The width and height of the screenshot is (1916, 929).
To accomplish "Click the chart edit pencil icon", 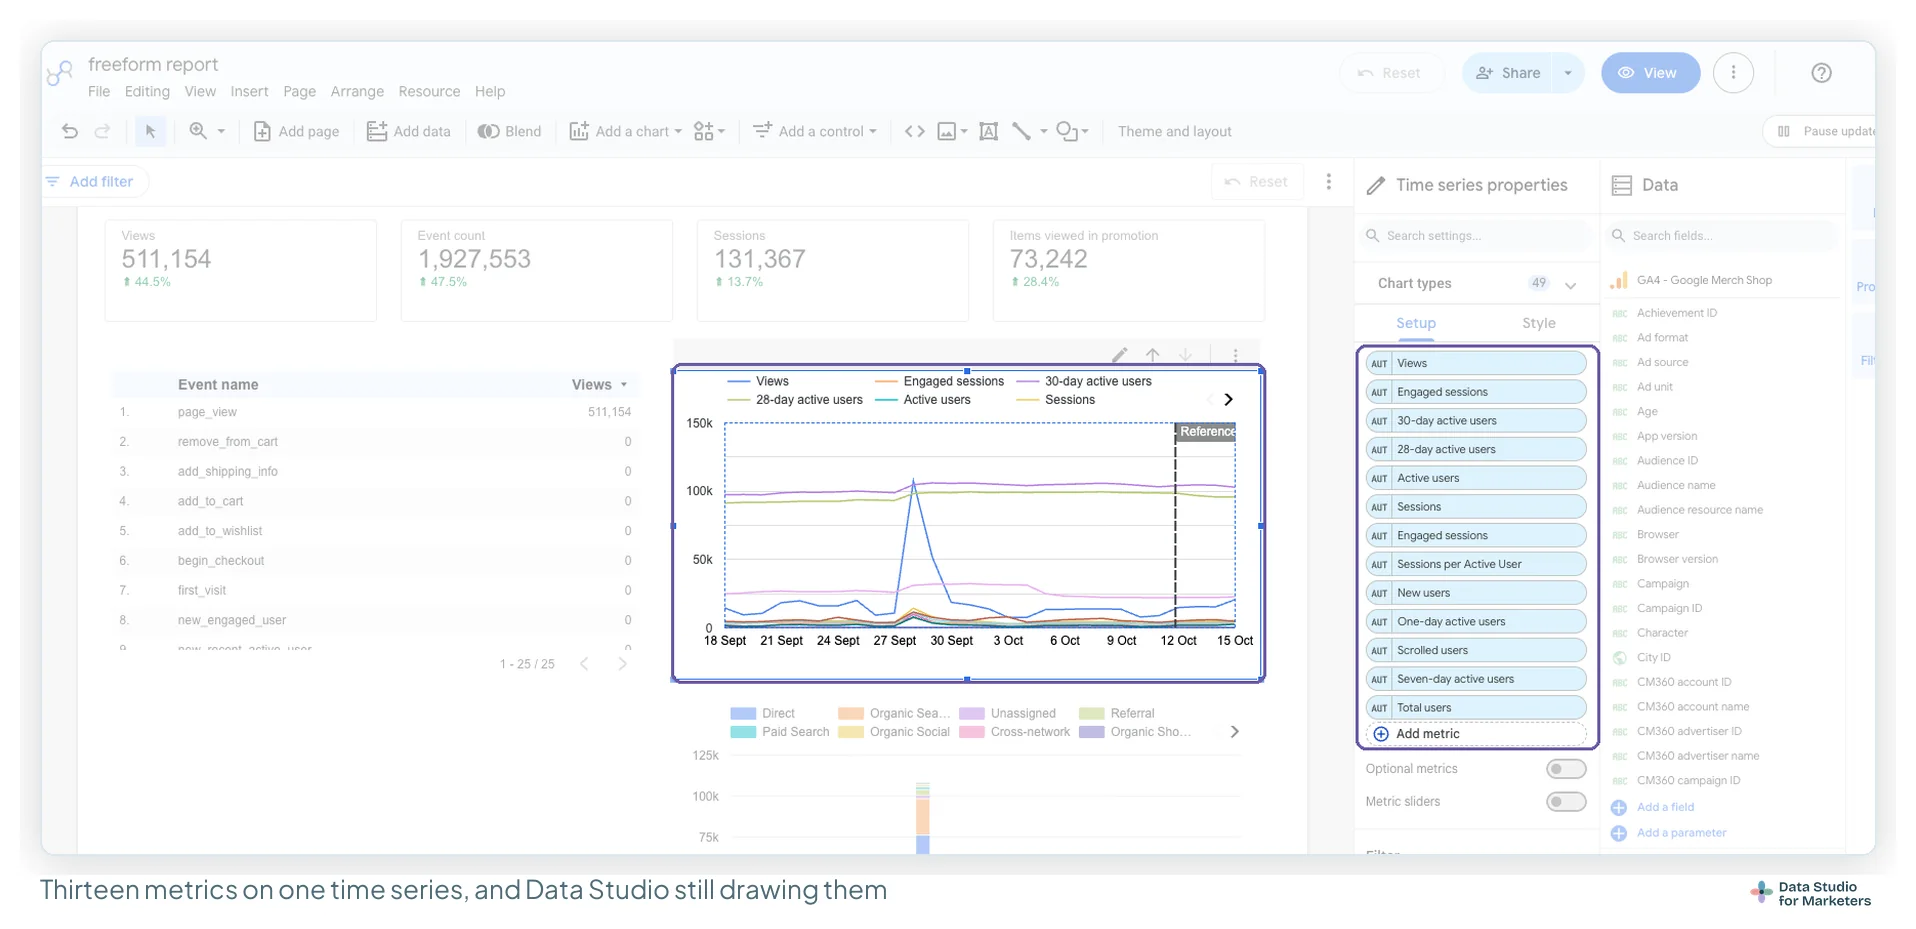I will [x=1120, y=354].
